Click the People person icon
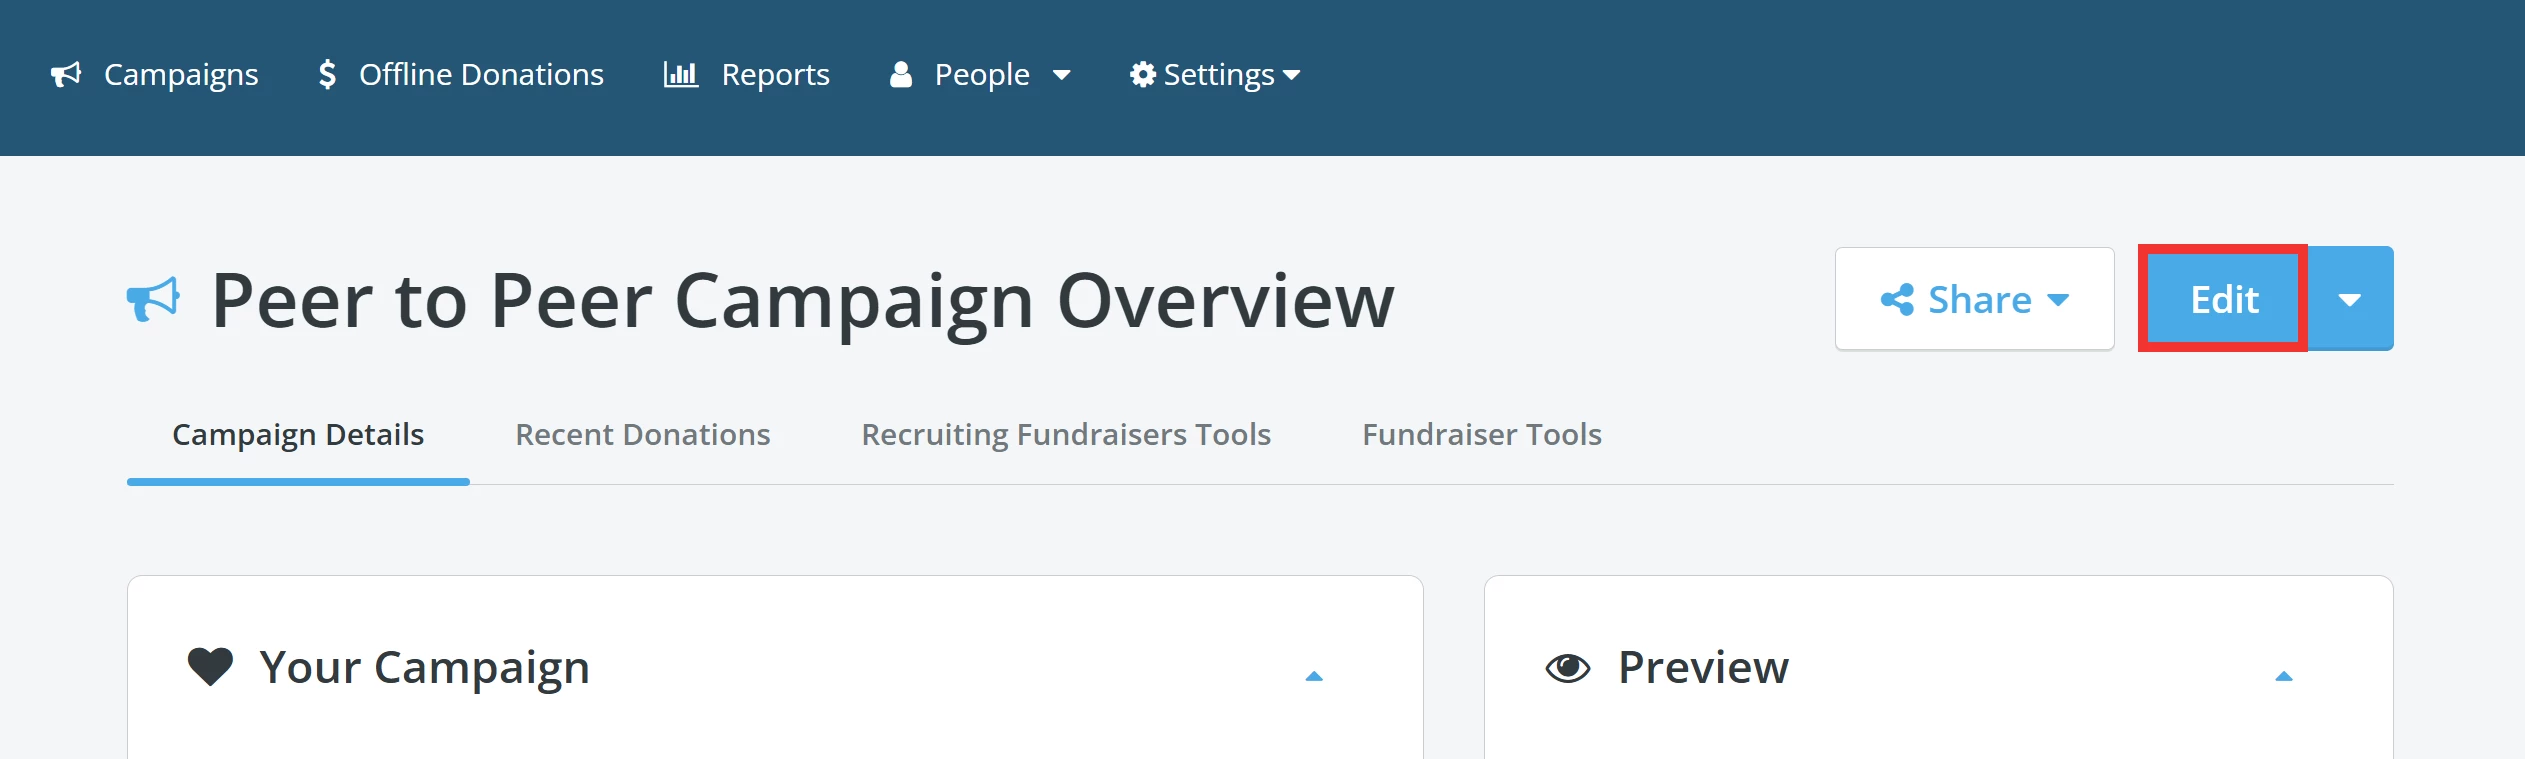Screen dimensions: 2525x759 point(901,73)
